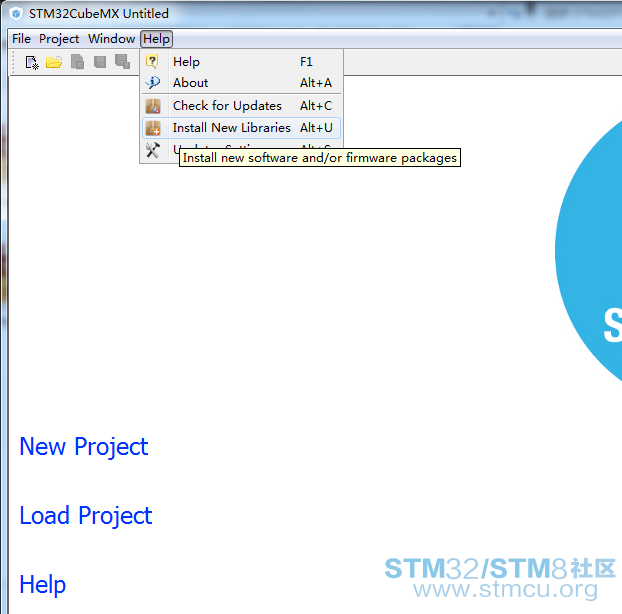Click the About info icon

coord(152,83)
